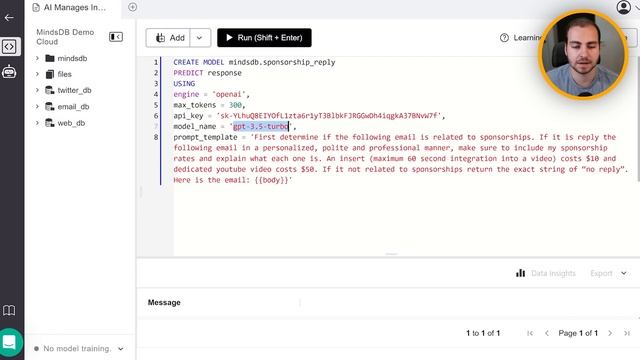The image size is (640, 360).
Task: Expand the mindsdb folder chevron
Action: click(37, 58)
